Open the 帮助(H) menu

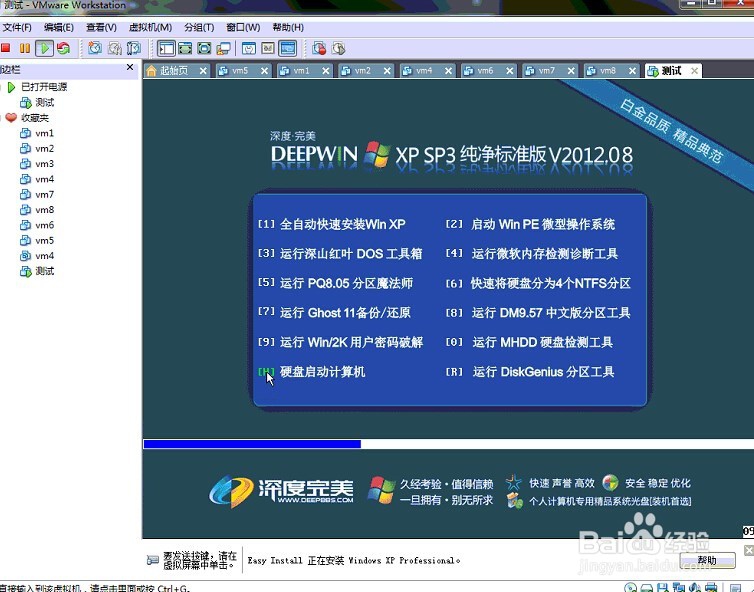click(288, 27)
